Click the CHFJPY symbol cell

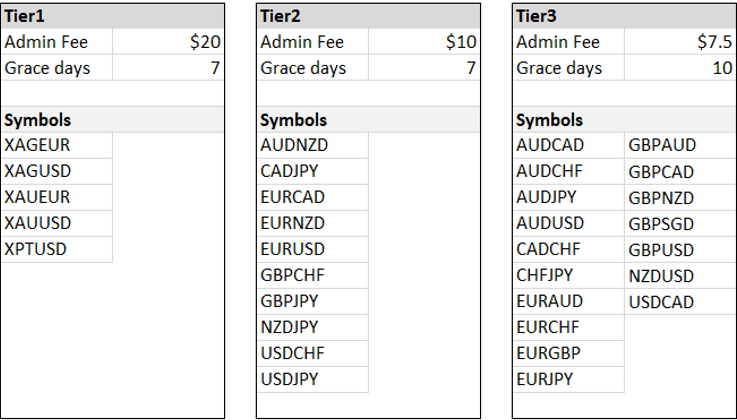(x=569, y=275)
